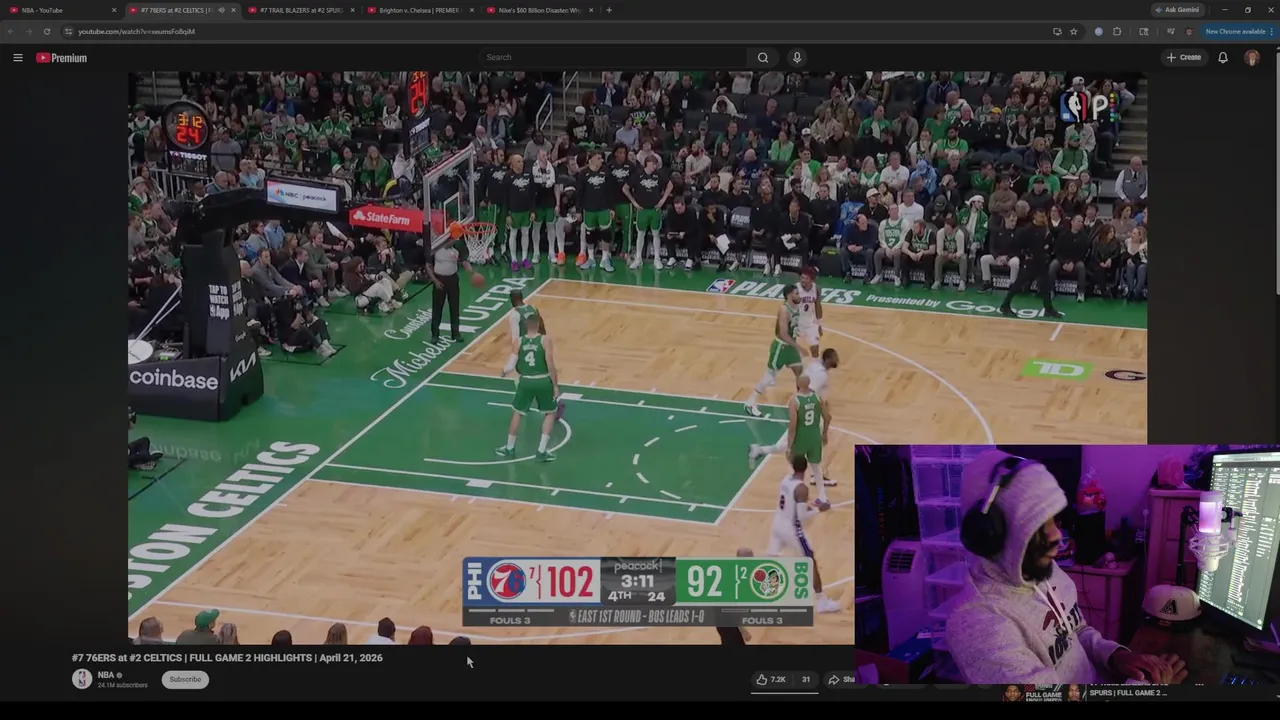Open Chrome profile avatar in toolbar
Screen dimensions: 1280x720
1189,31
